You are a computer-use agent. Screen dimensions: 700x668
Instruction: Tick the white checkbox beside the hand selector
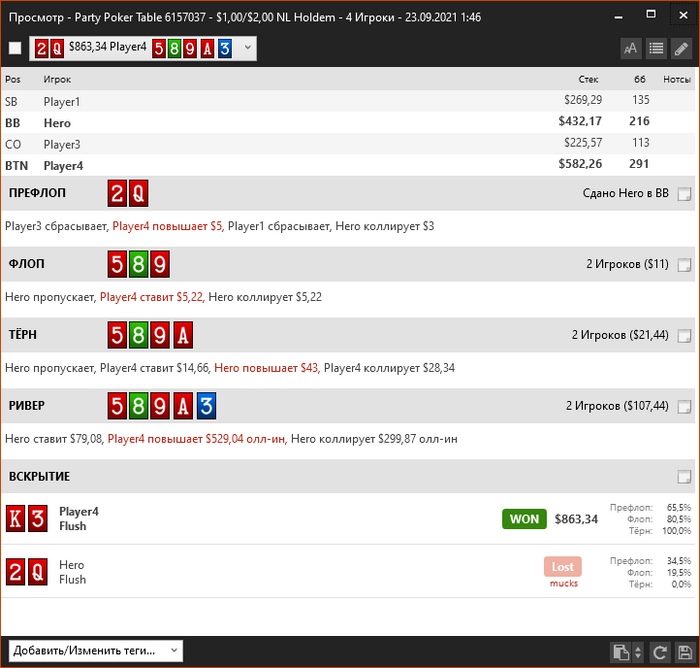coord(15,48)
